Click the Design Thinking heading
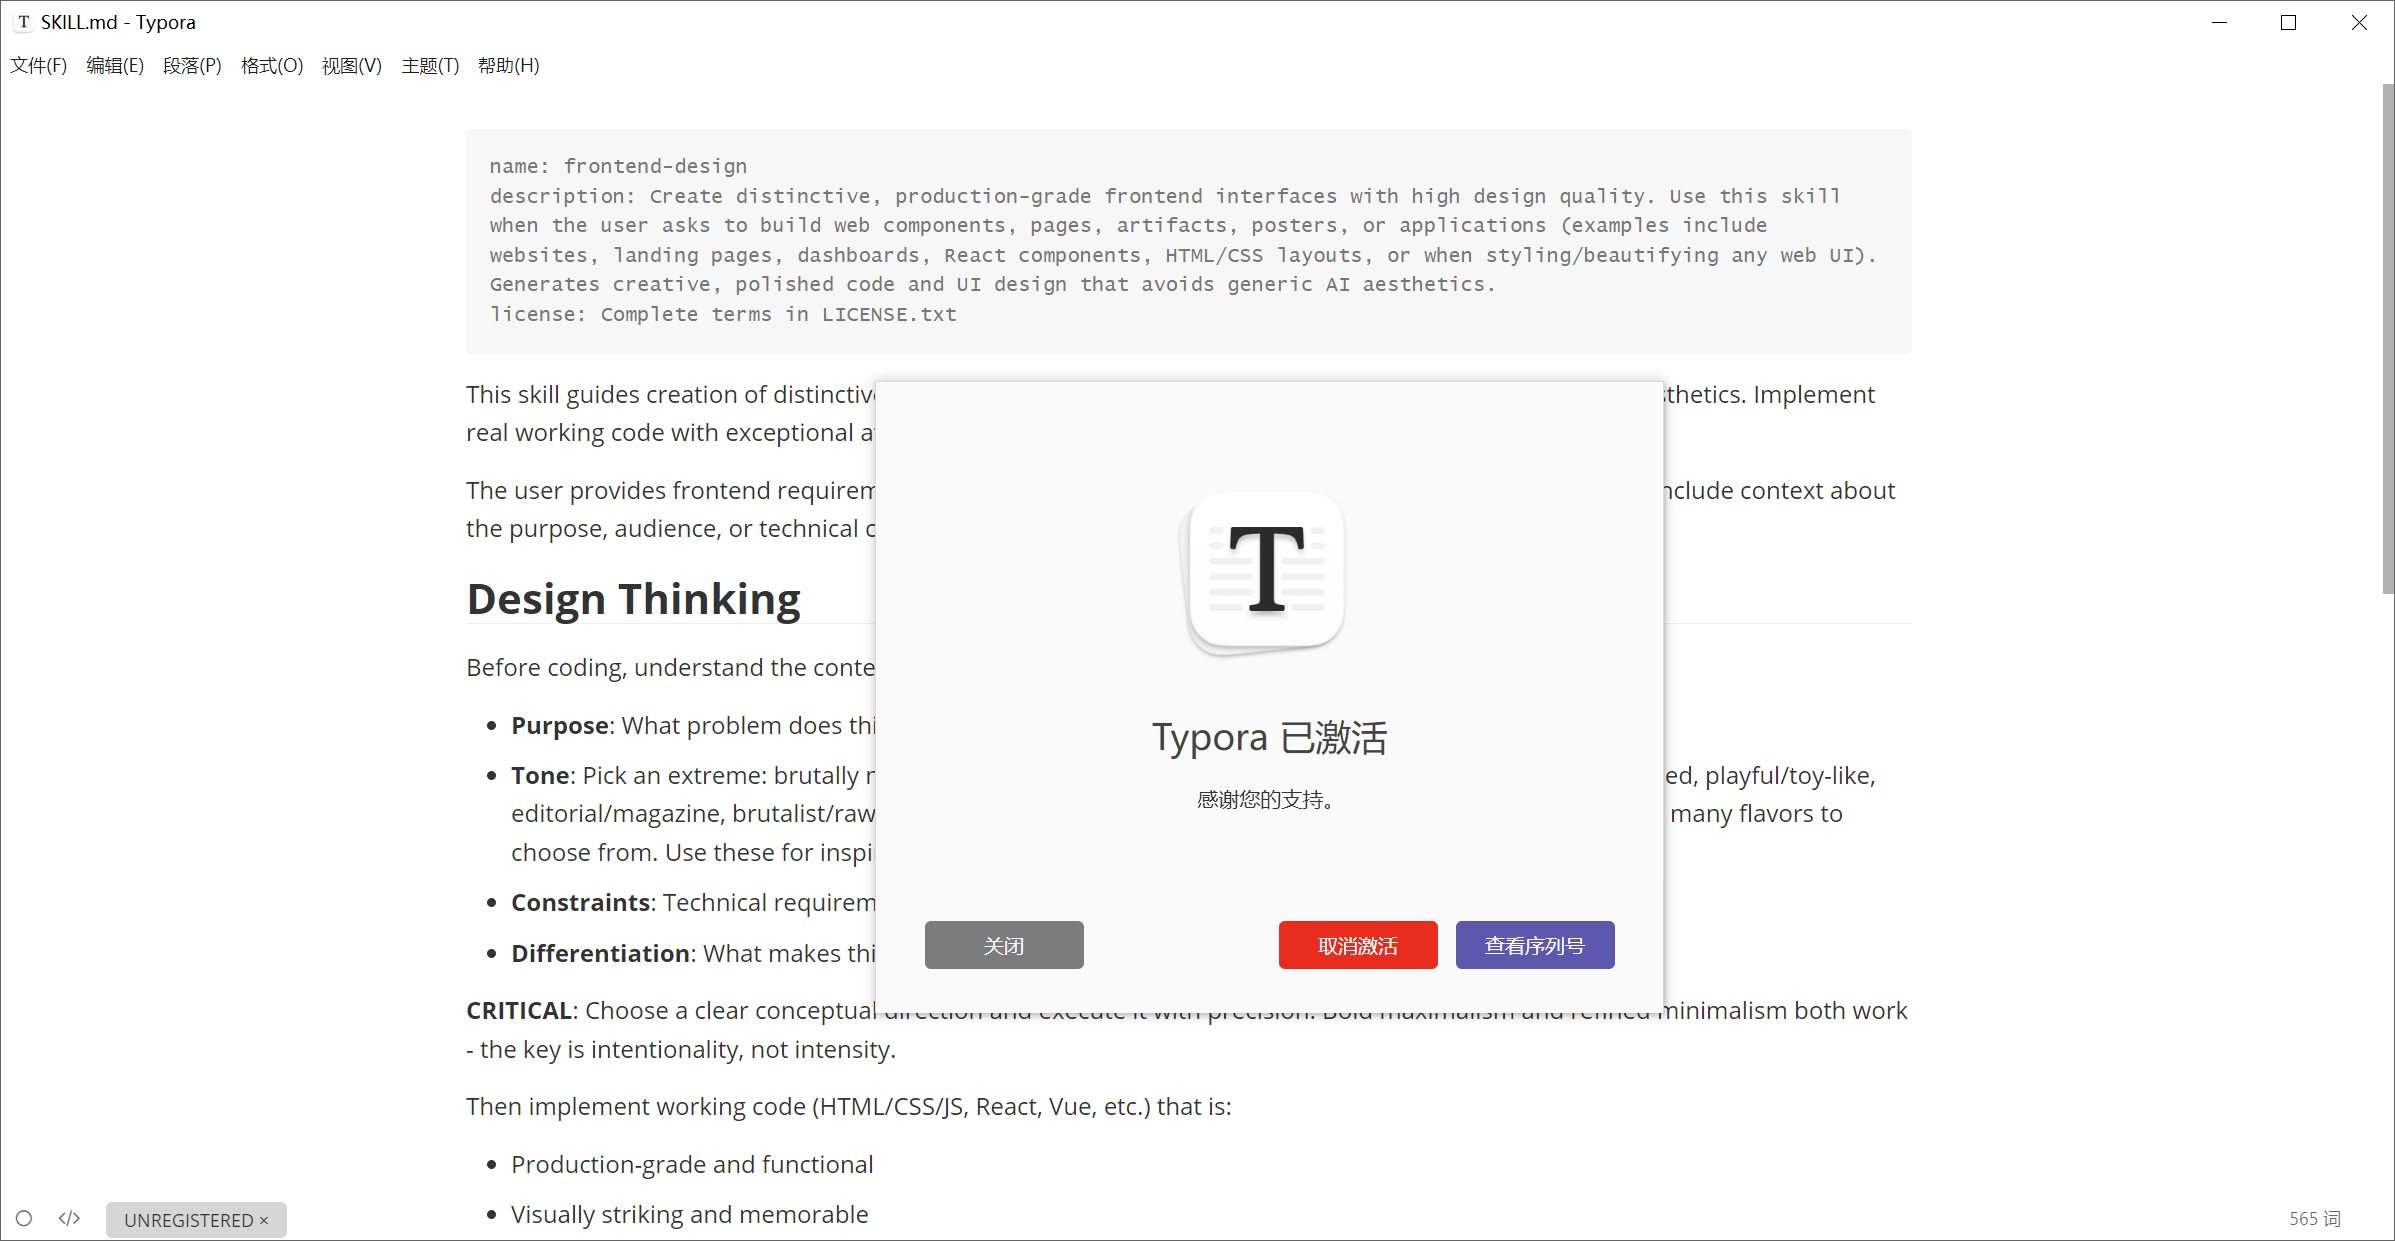 pyautogui.click(x=633, y=599)
